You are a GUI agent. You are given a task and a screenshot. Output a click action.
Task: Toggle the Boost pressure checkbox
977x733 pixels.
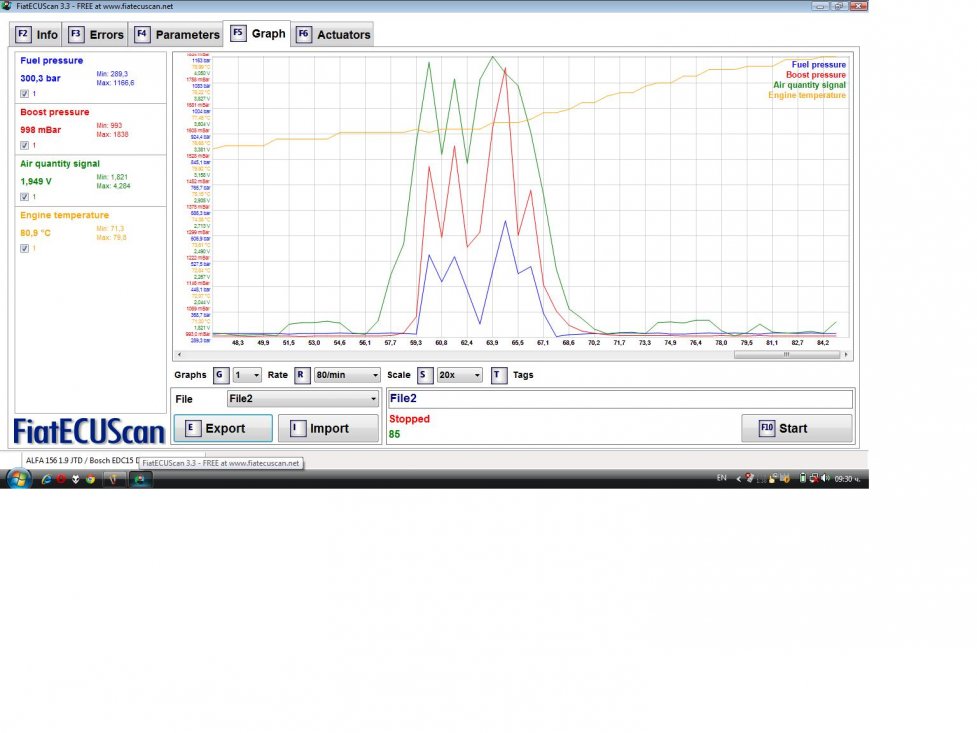click(24, 145)
